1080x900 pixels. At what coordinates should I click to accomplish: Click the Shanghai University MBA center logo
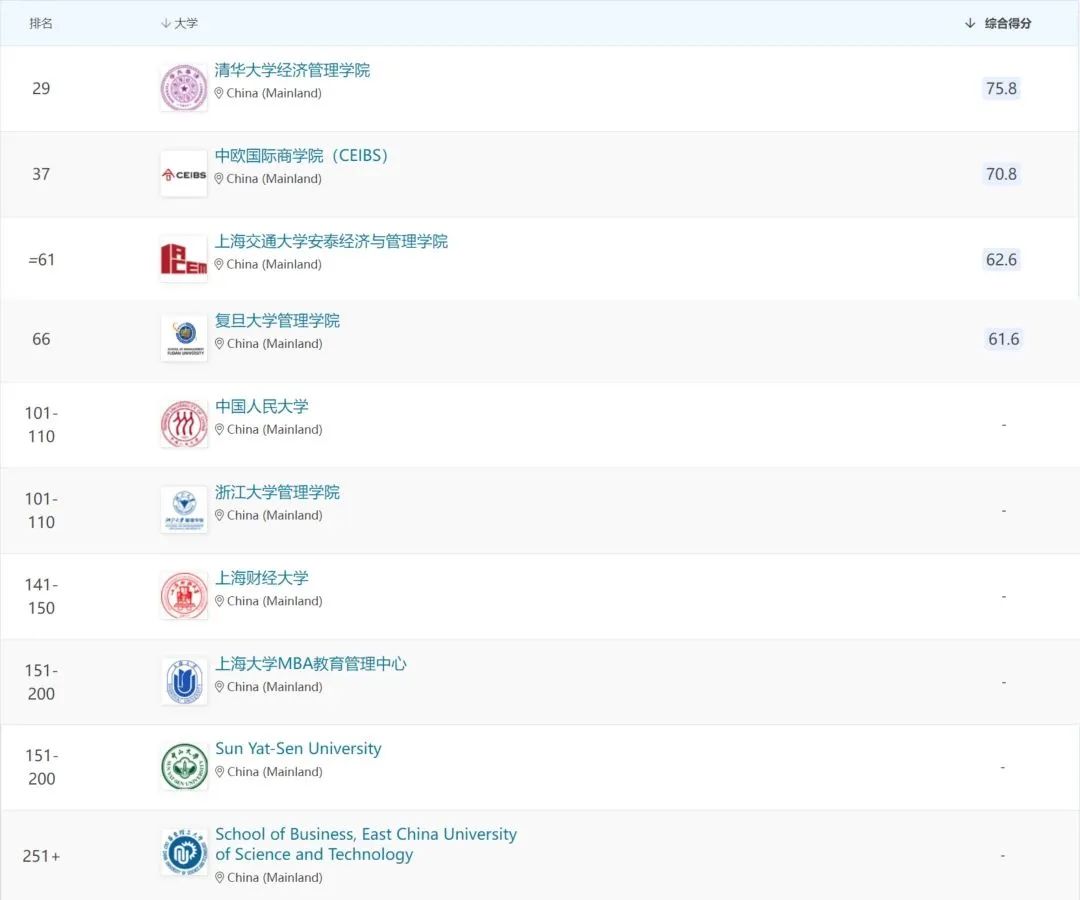[184, 682]
